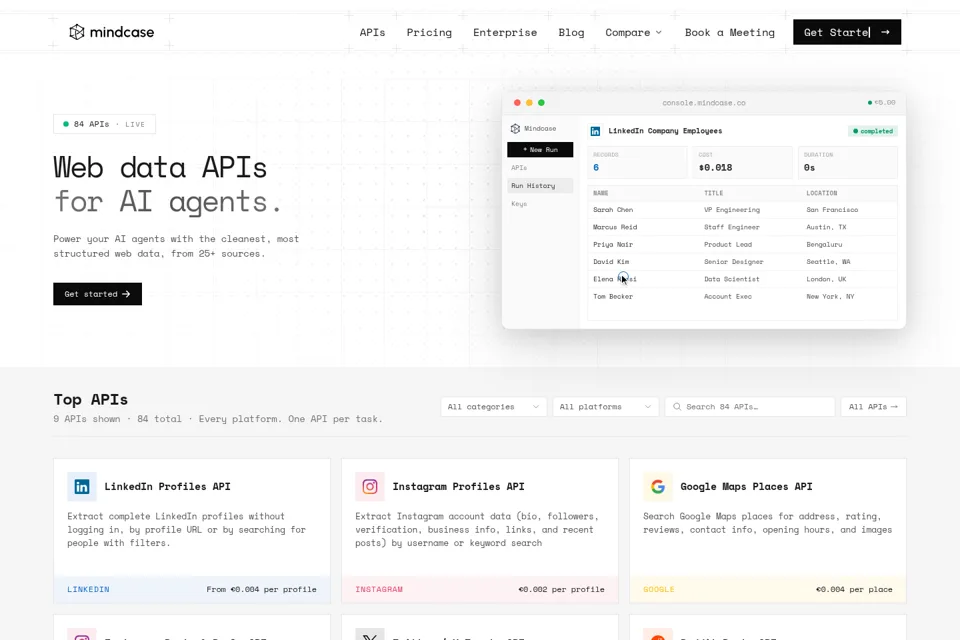
Task: Click the black Get Started header button
Action: [x=847, y=32]
